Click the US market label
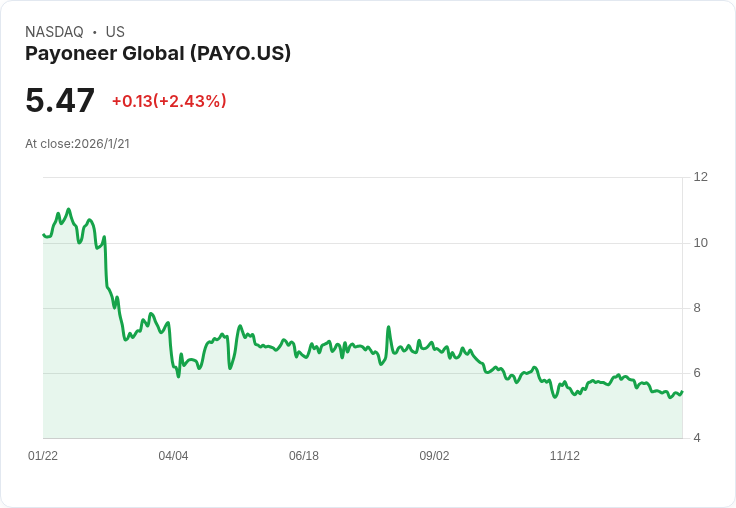736x508 pixels. point(115,32)
